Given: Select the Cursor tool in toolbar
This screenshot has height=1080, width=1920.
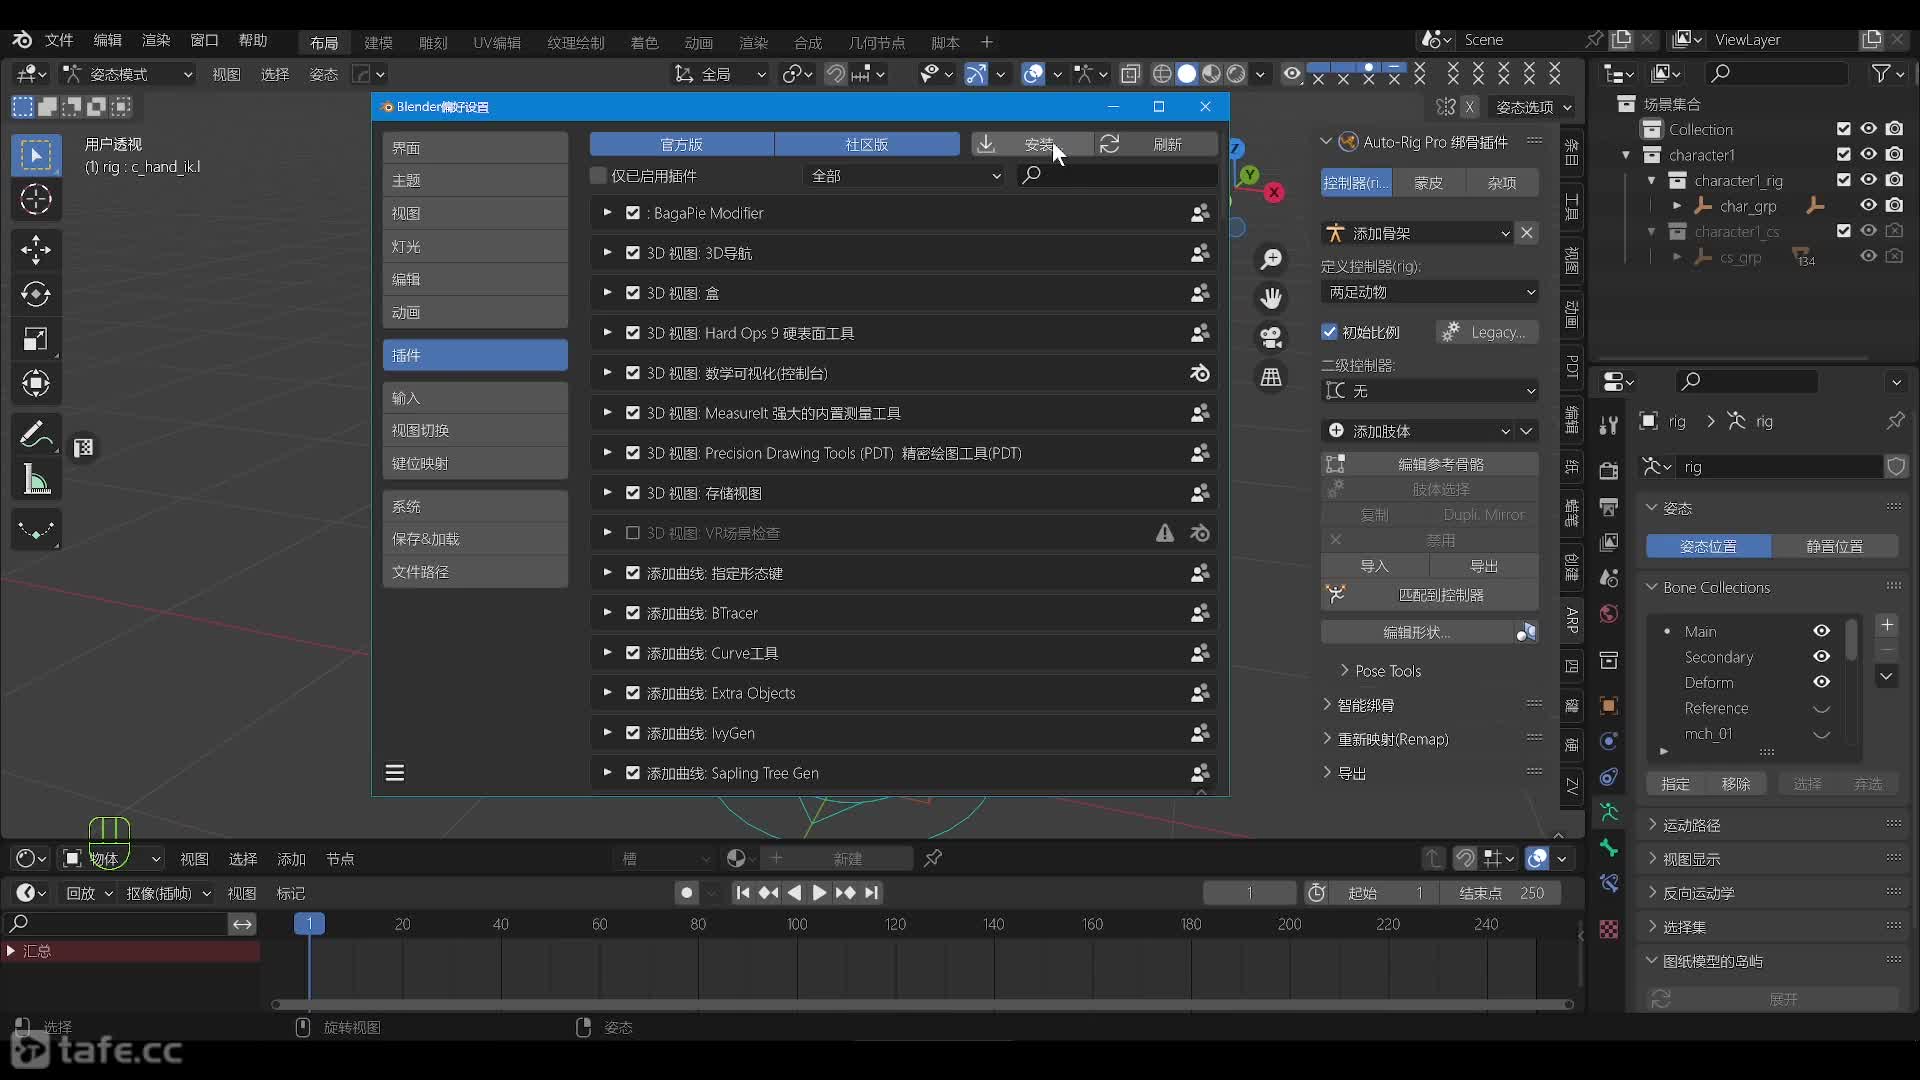Looking at the screenshot, I should coord(36,200).
